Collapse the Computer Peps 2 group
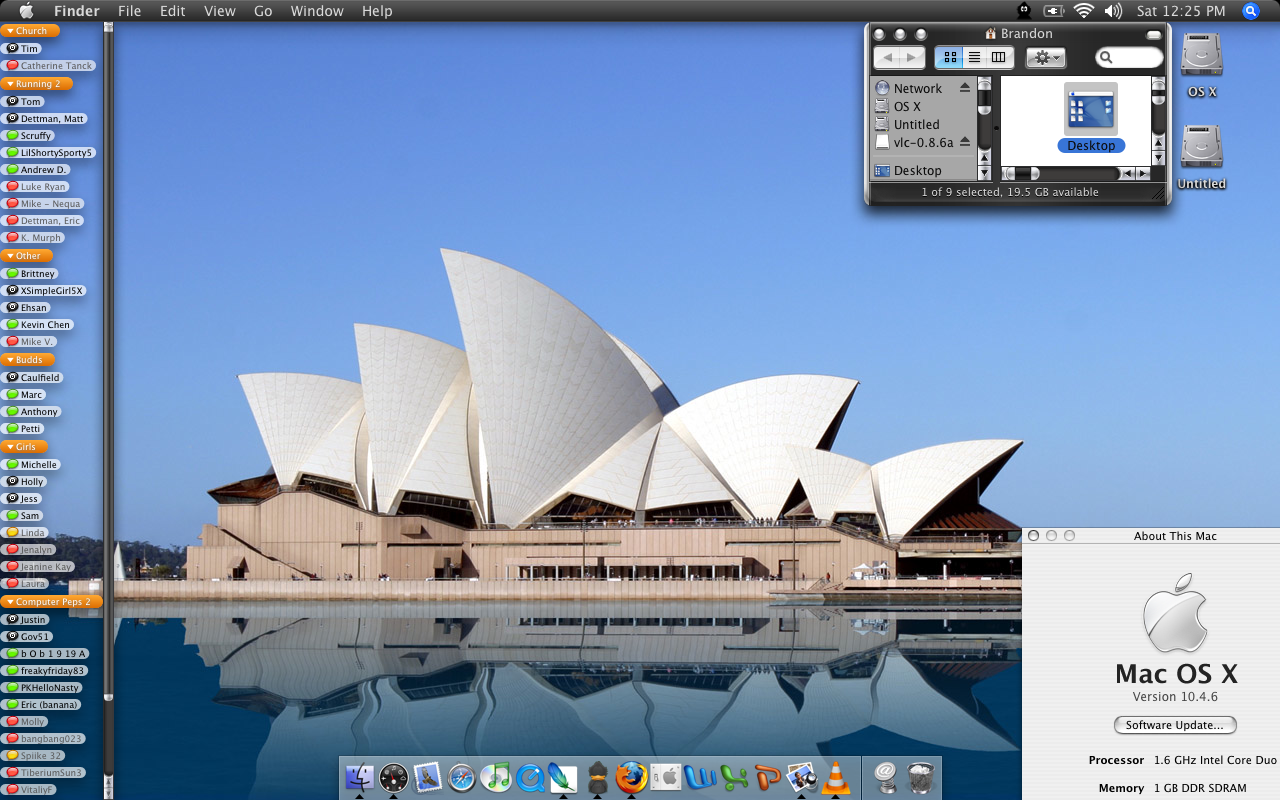Viewport: 1280px width, 800px height. pos(10,602)
